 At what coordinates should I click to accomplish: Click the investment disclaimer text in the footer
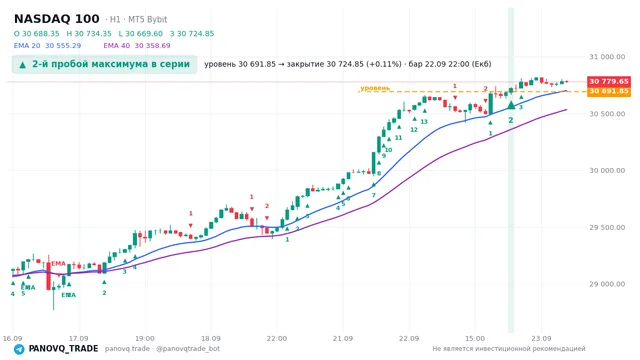click(x=509, y=349)
